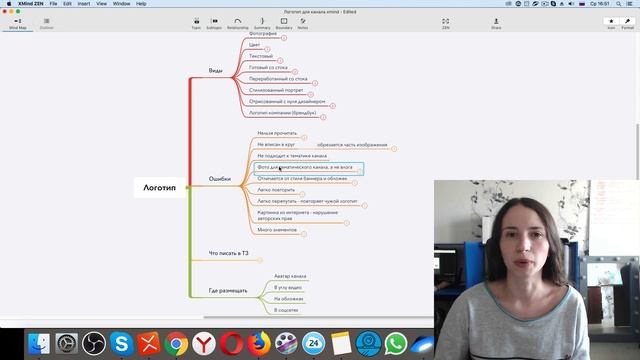The width and height of the screenshot is (640, 360).
Task: Open Spotlight search in menu bar
Action: pos(619,4)
